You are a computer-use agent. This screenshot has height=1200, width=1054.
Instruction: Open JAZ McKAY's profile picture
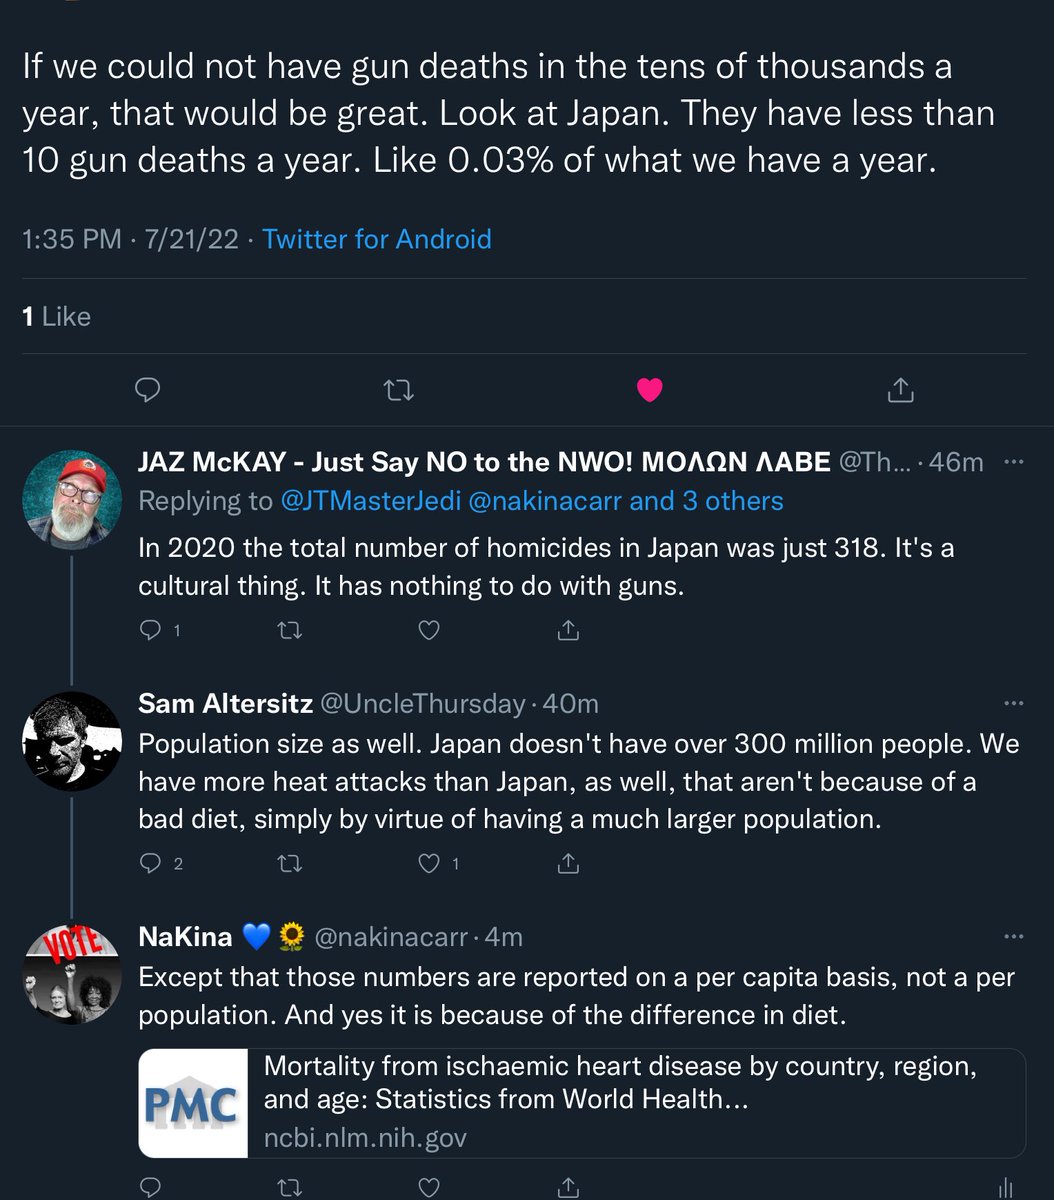(72, 499)
